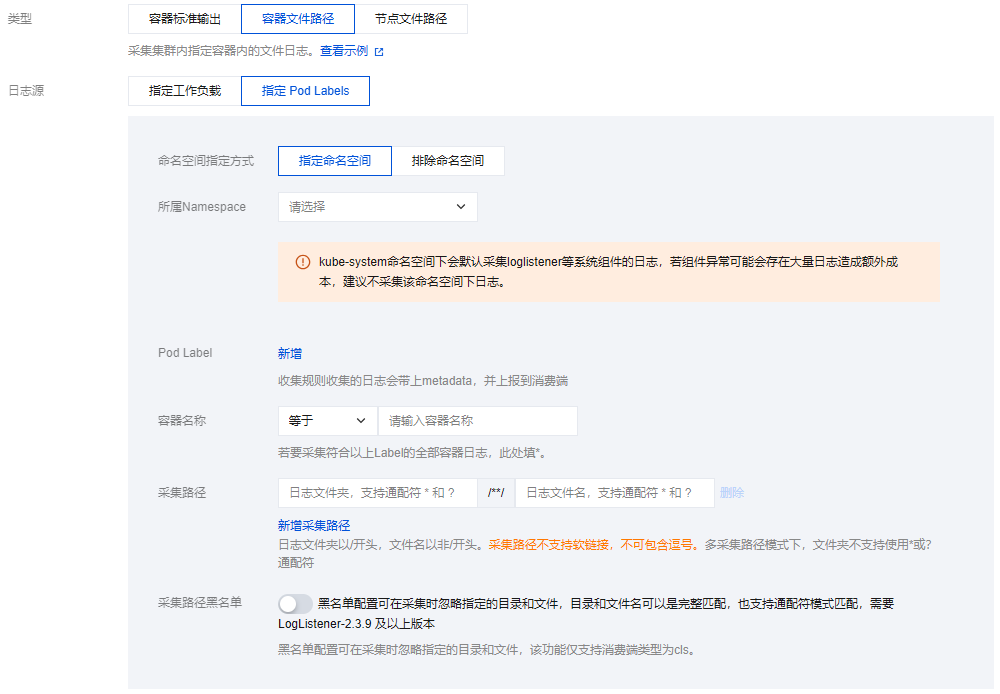
Task: Click 新增 to add a Pod Label
Action: click(x=290, y=353)
